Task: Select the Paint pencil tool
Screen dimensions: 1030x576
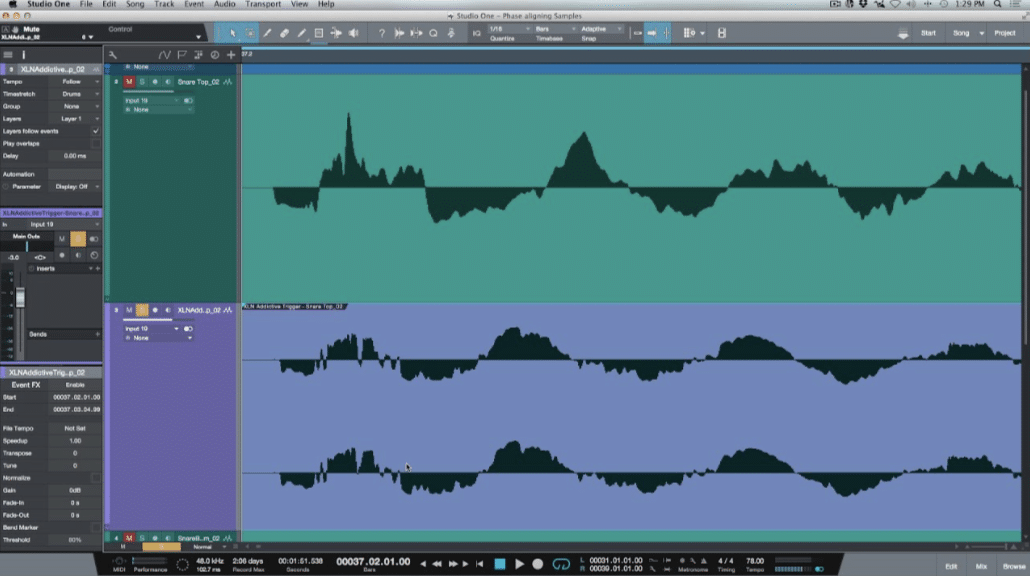Action: 302,33
